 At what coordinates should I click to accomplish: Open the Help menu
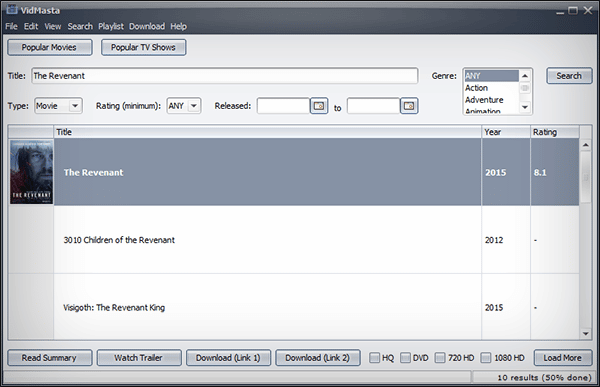tap(178, 26)
